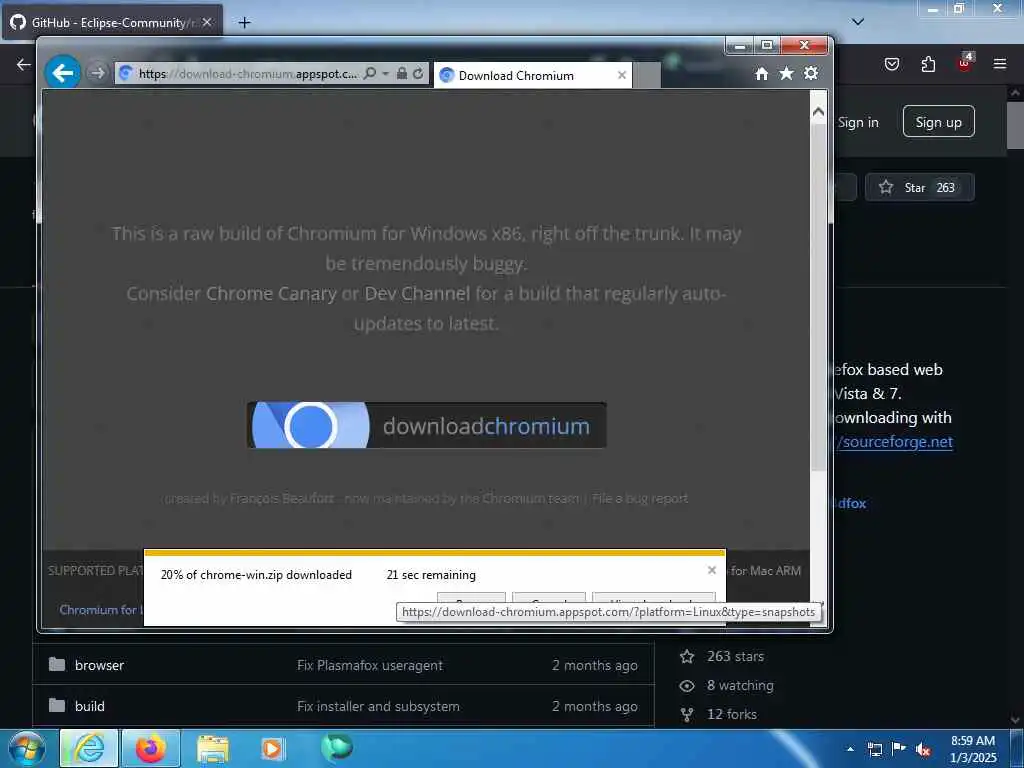This screenshot has height=768, width=1024.
Task: Click the Action Center flag icon
Action: click(x=899, y=749)
